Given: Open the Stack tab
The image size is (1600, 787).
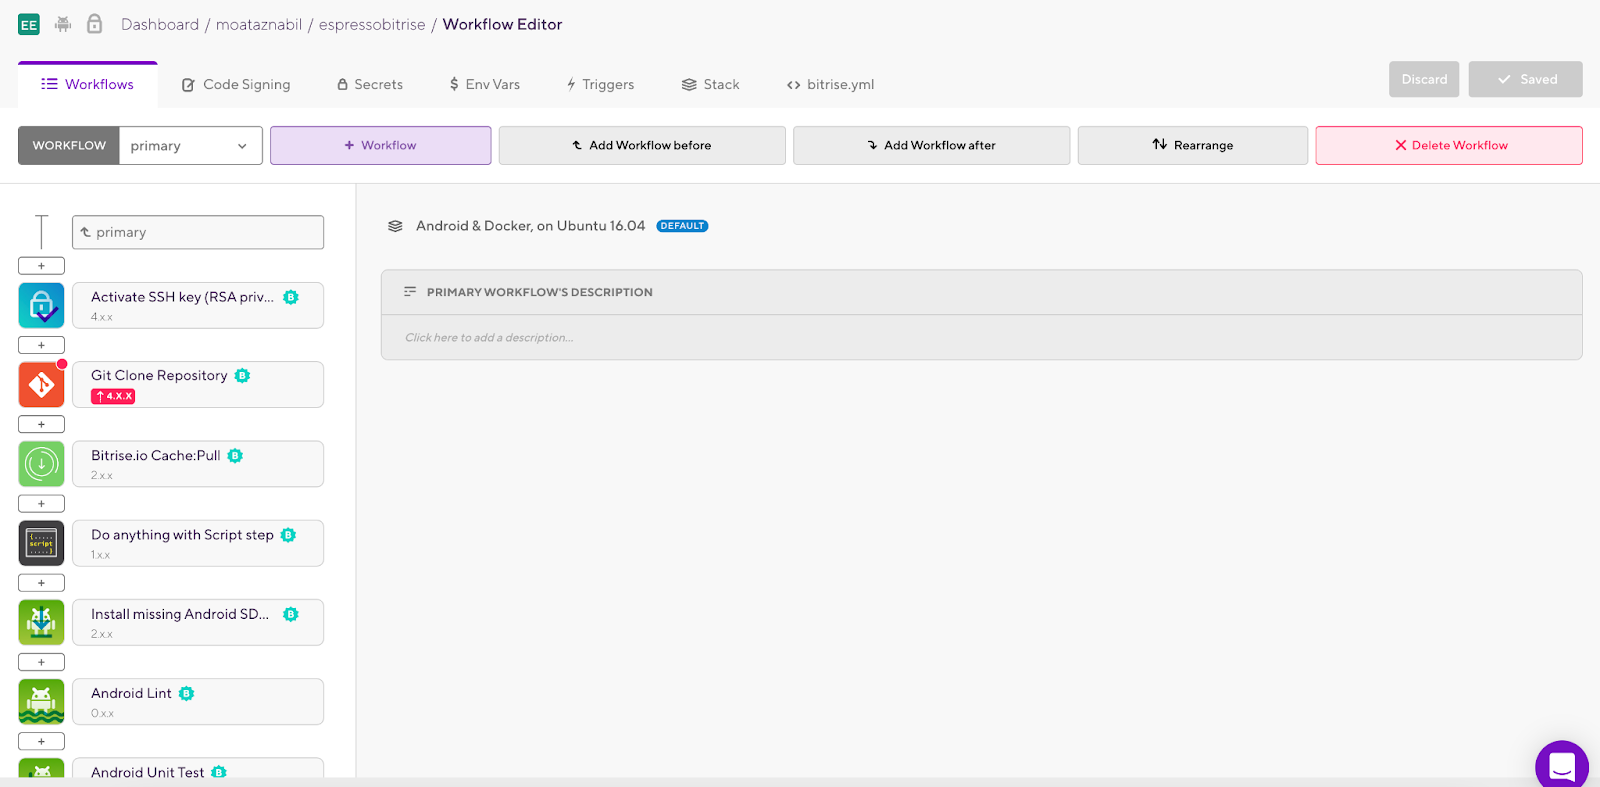Looking at the screenshot, I should click(711, 85).
